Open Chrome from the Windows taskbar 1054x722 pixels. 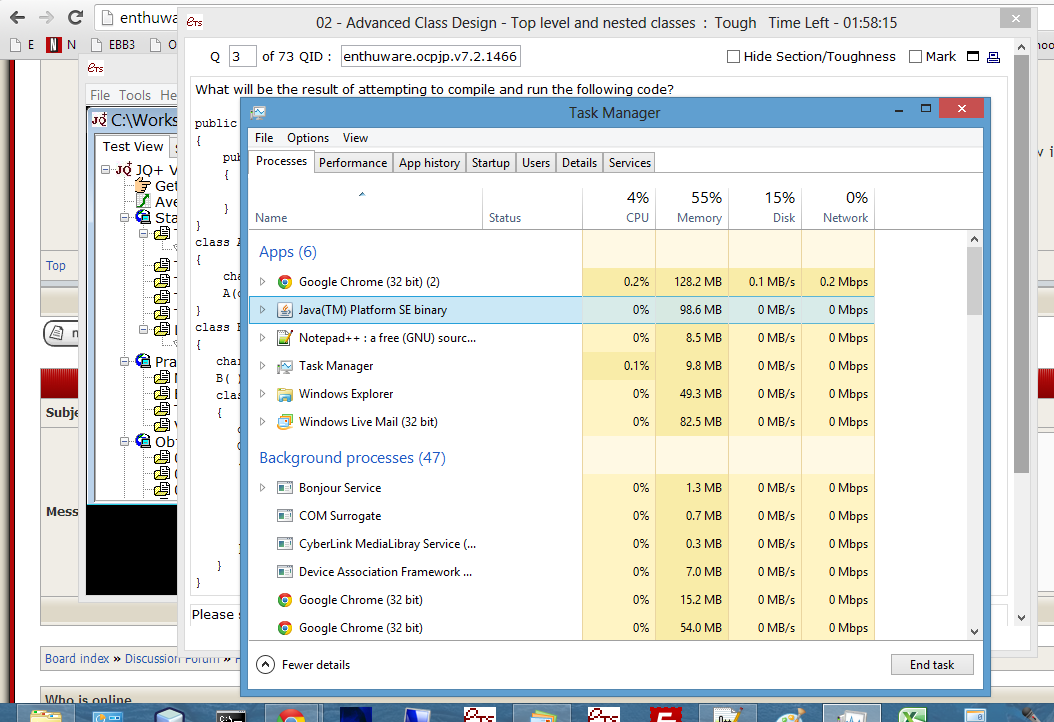291,715
